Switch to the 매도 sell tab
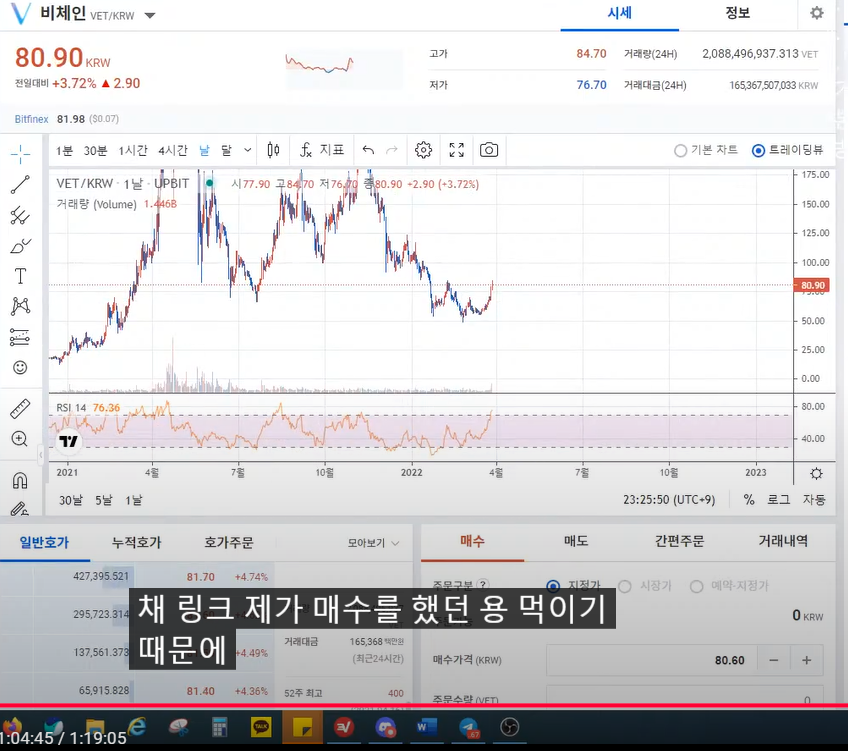The height and width of the screenshot is (751, 848). [575, 541]
